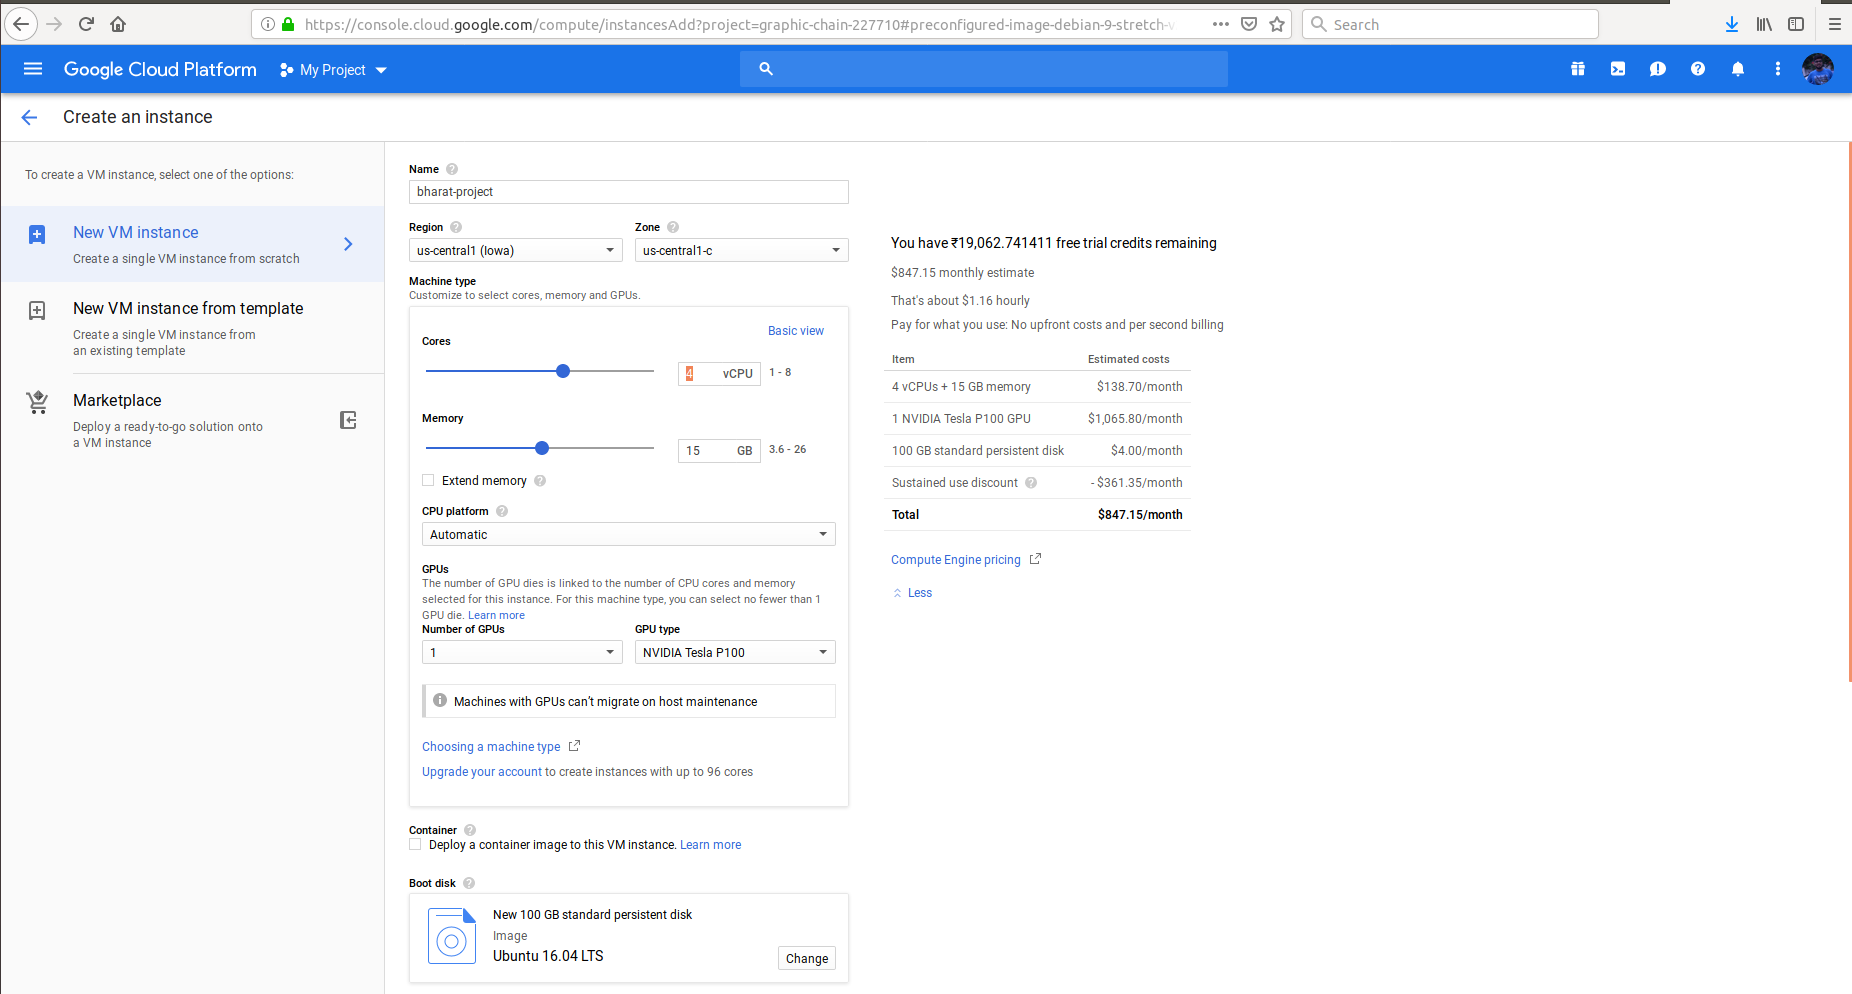1852x994 pixels.
Task: Open the Firefox application menu
Action: [x=1835, y=24]
